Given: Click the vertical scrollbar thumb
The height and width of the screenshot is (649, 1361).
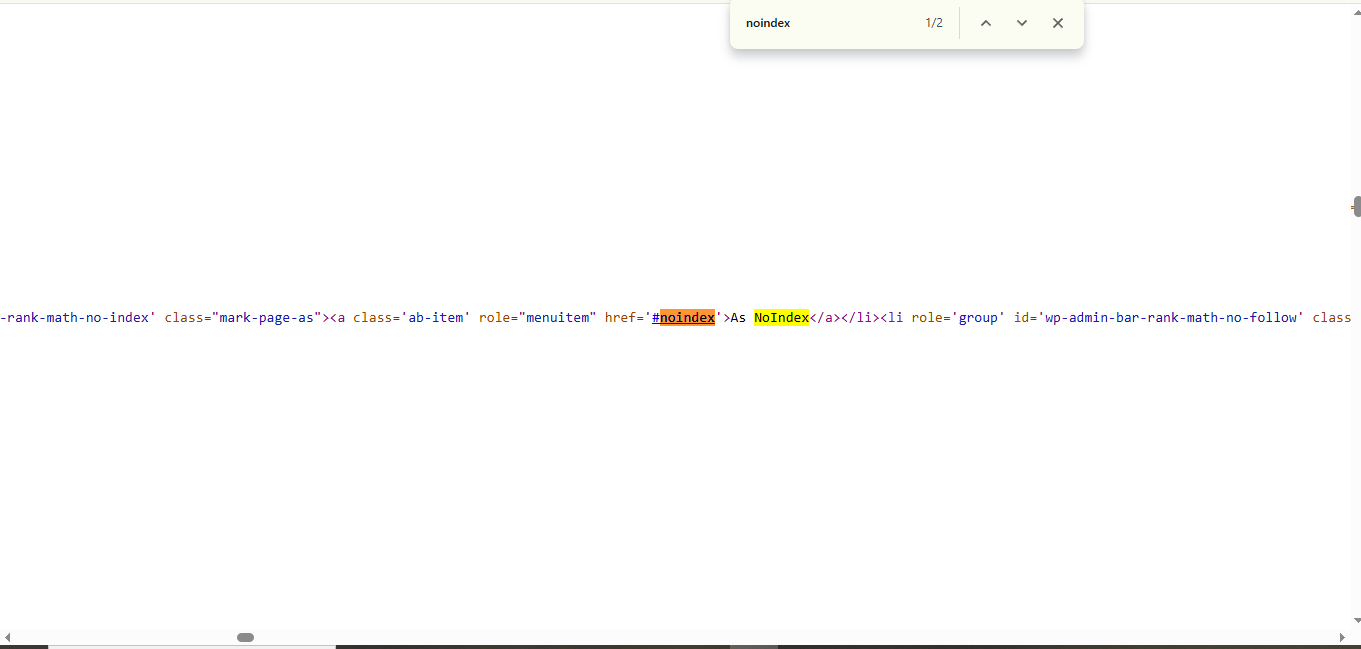Looking at the screenshot, I should point(1356,207).
